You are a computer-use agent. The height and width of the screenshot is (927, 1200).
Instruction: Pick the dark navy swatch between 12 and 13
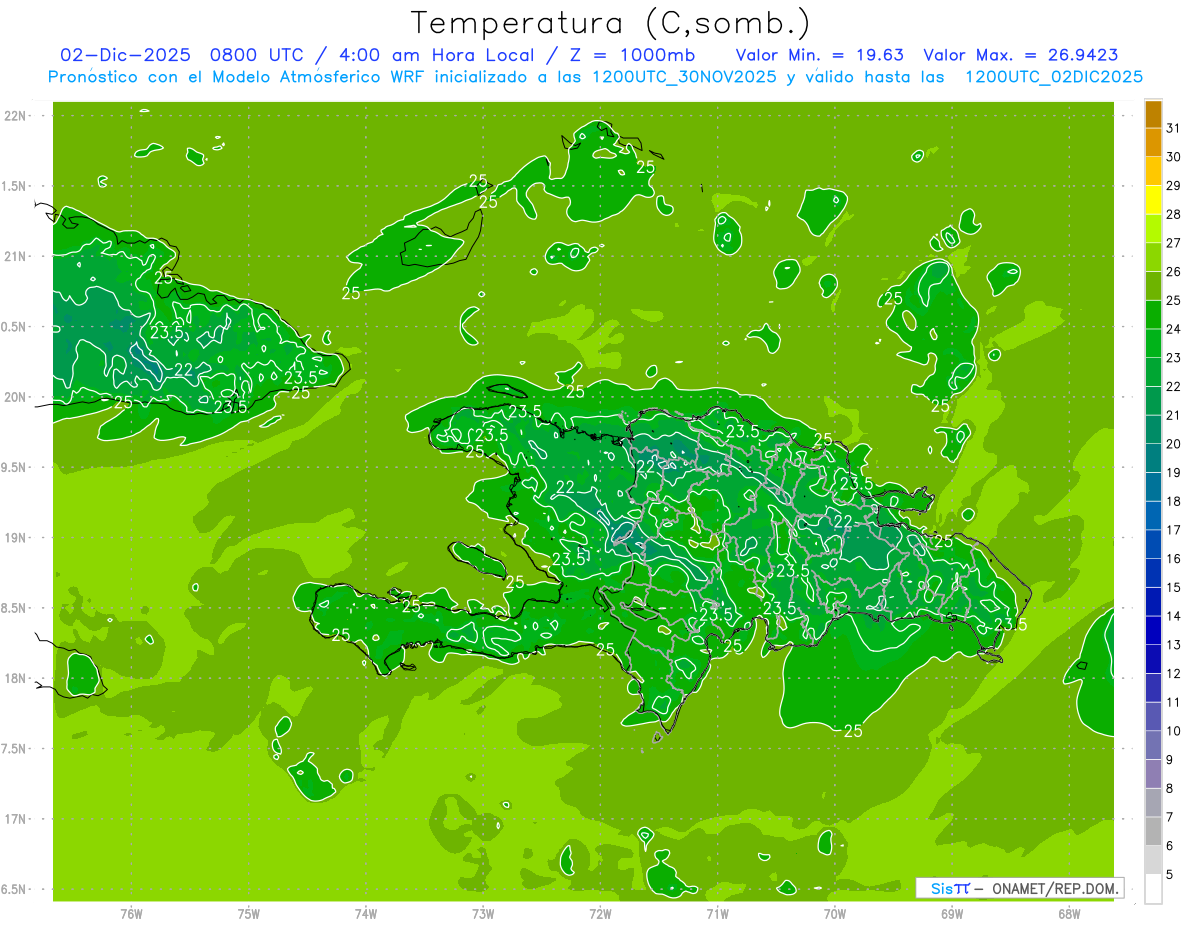(1153, 659)
